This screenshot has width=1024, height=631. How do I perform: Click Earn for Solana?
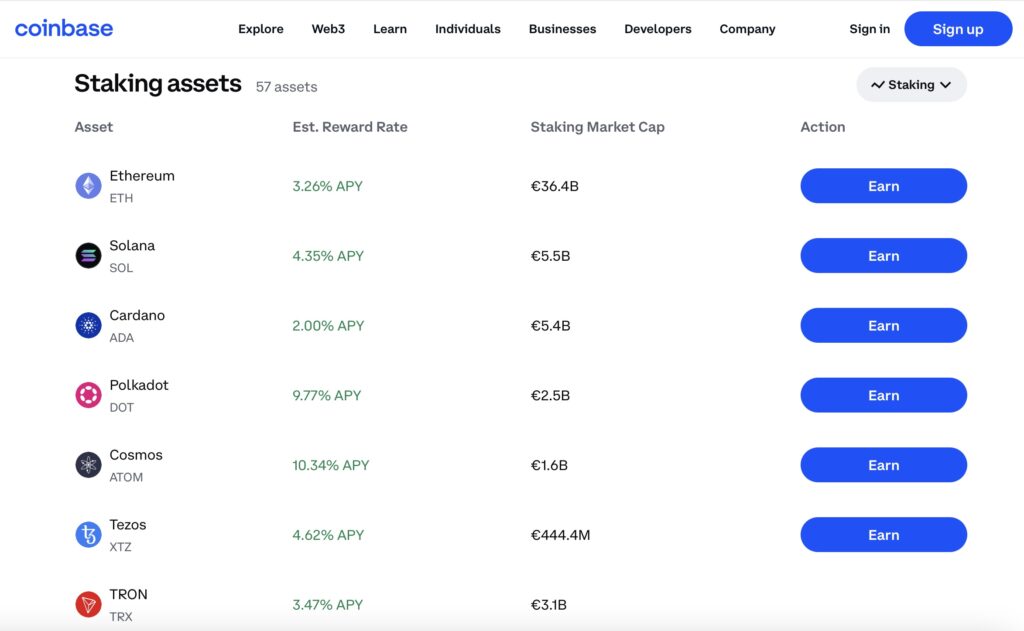(x=884, y=255)
